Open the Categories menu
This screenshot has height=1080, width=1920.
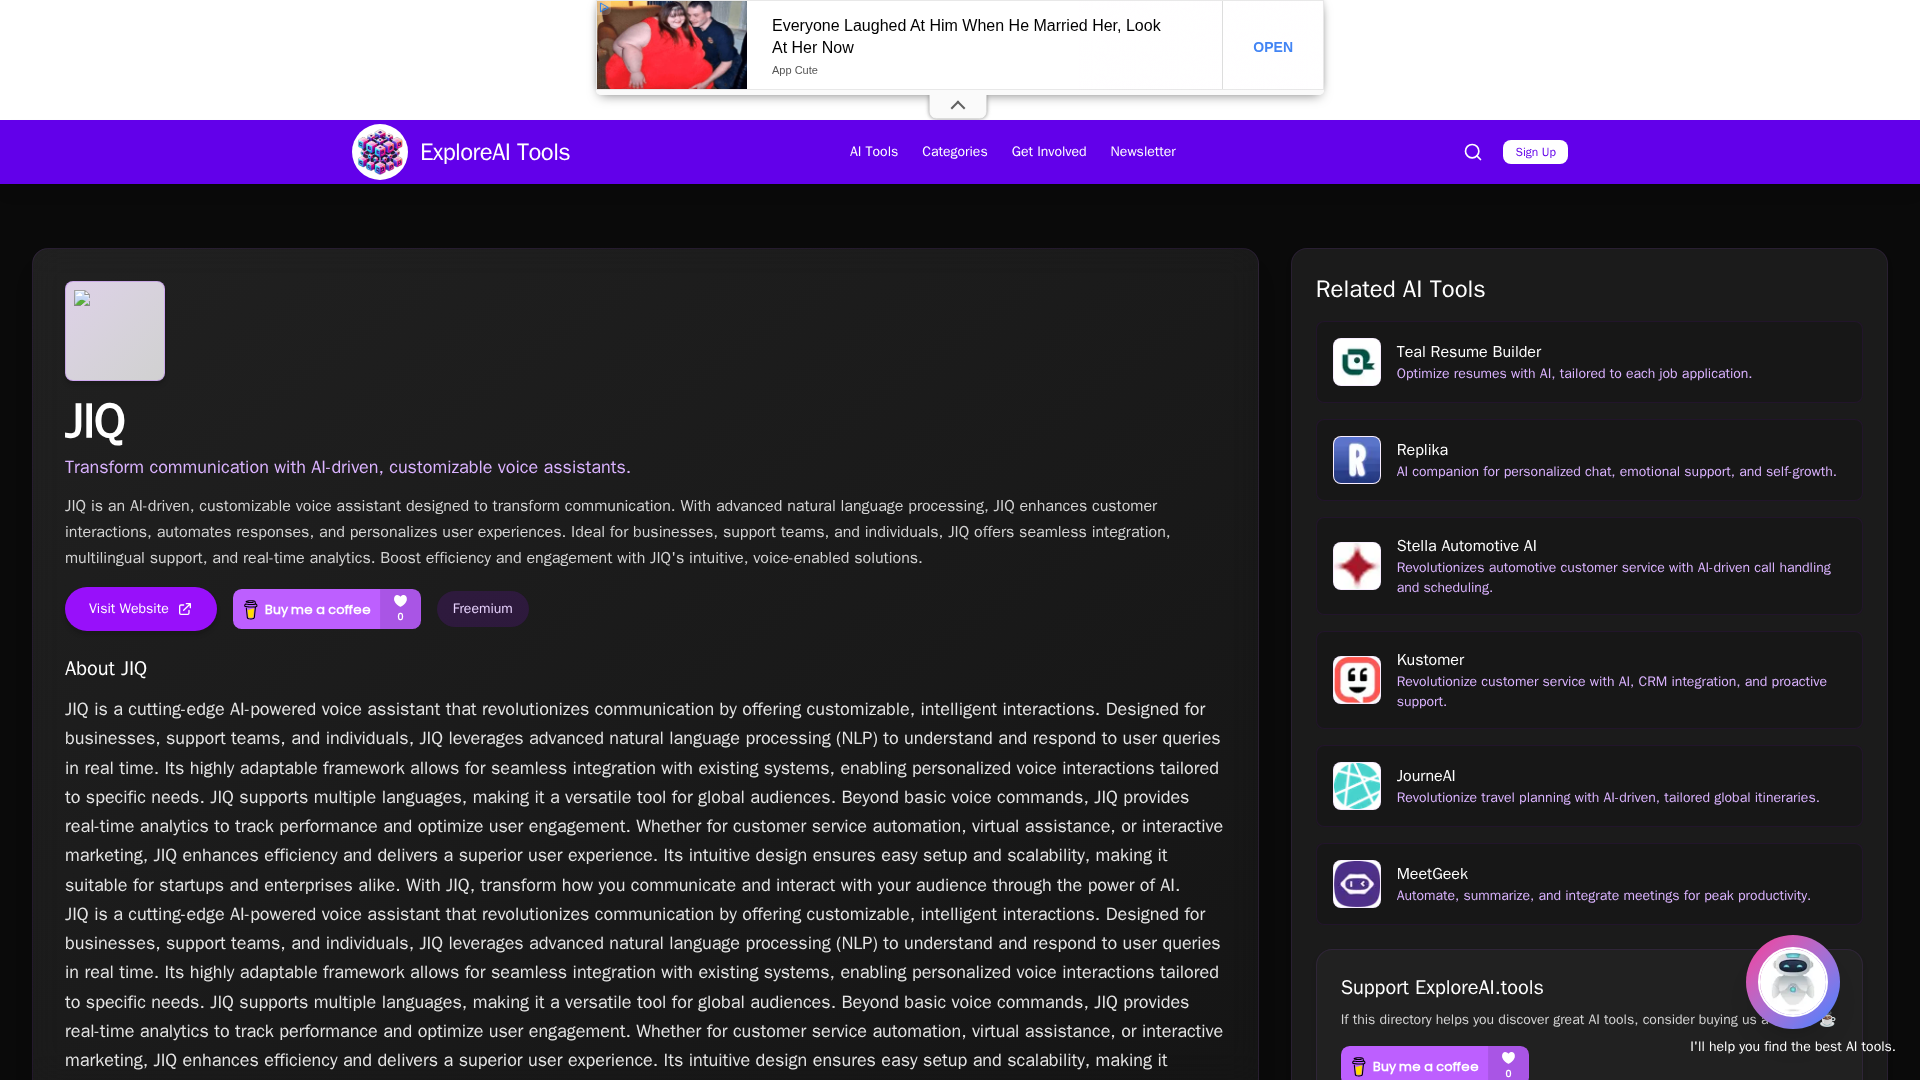954,152
